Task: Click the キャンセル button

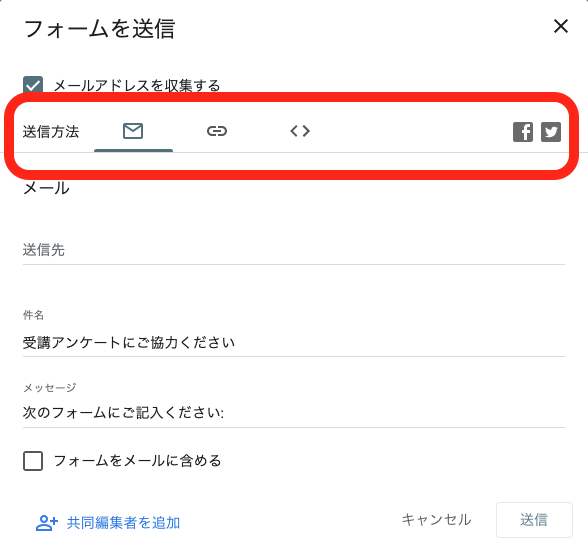Action: pyautogui.click(x=436, y=520)
